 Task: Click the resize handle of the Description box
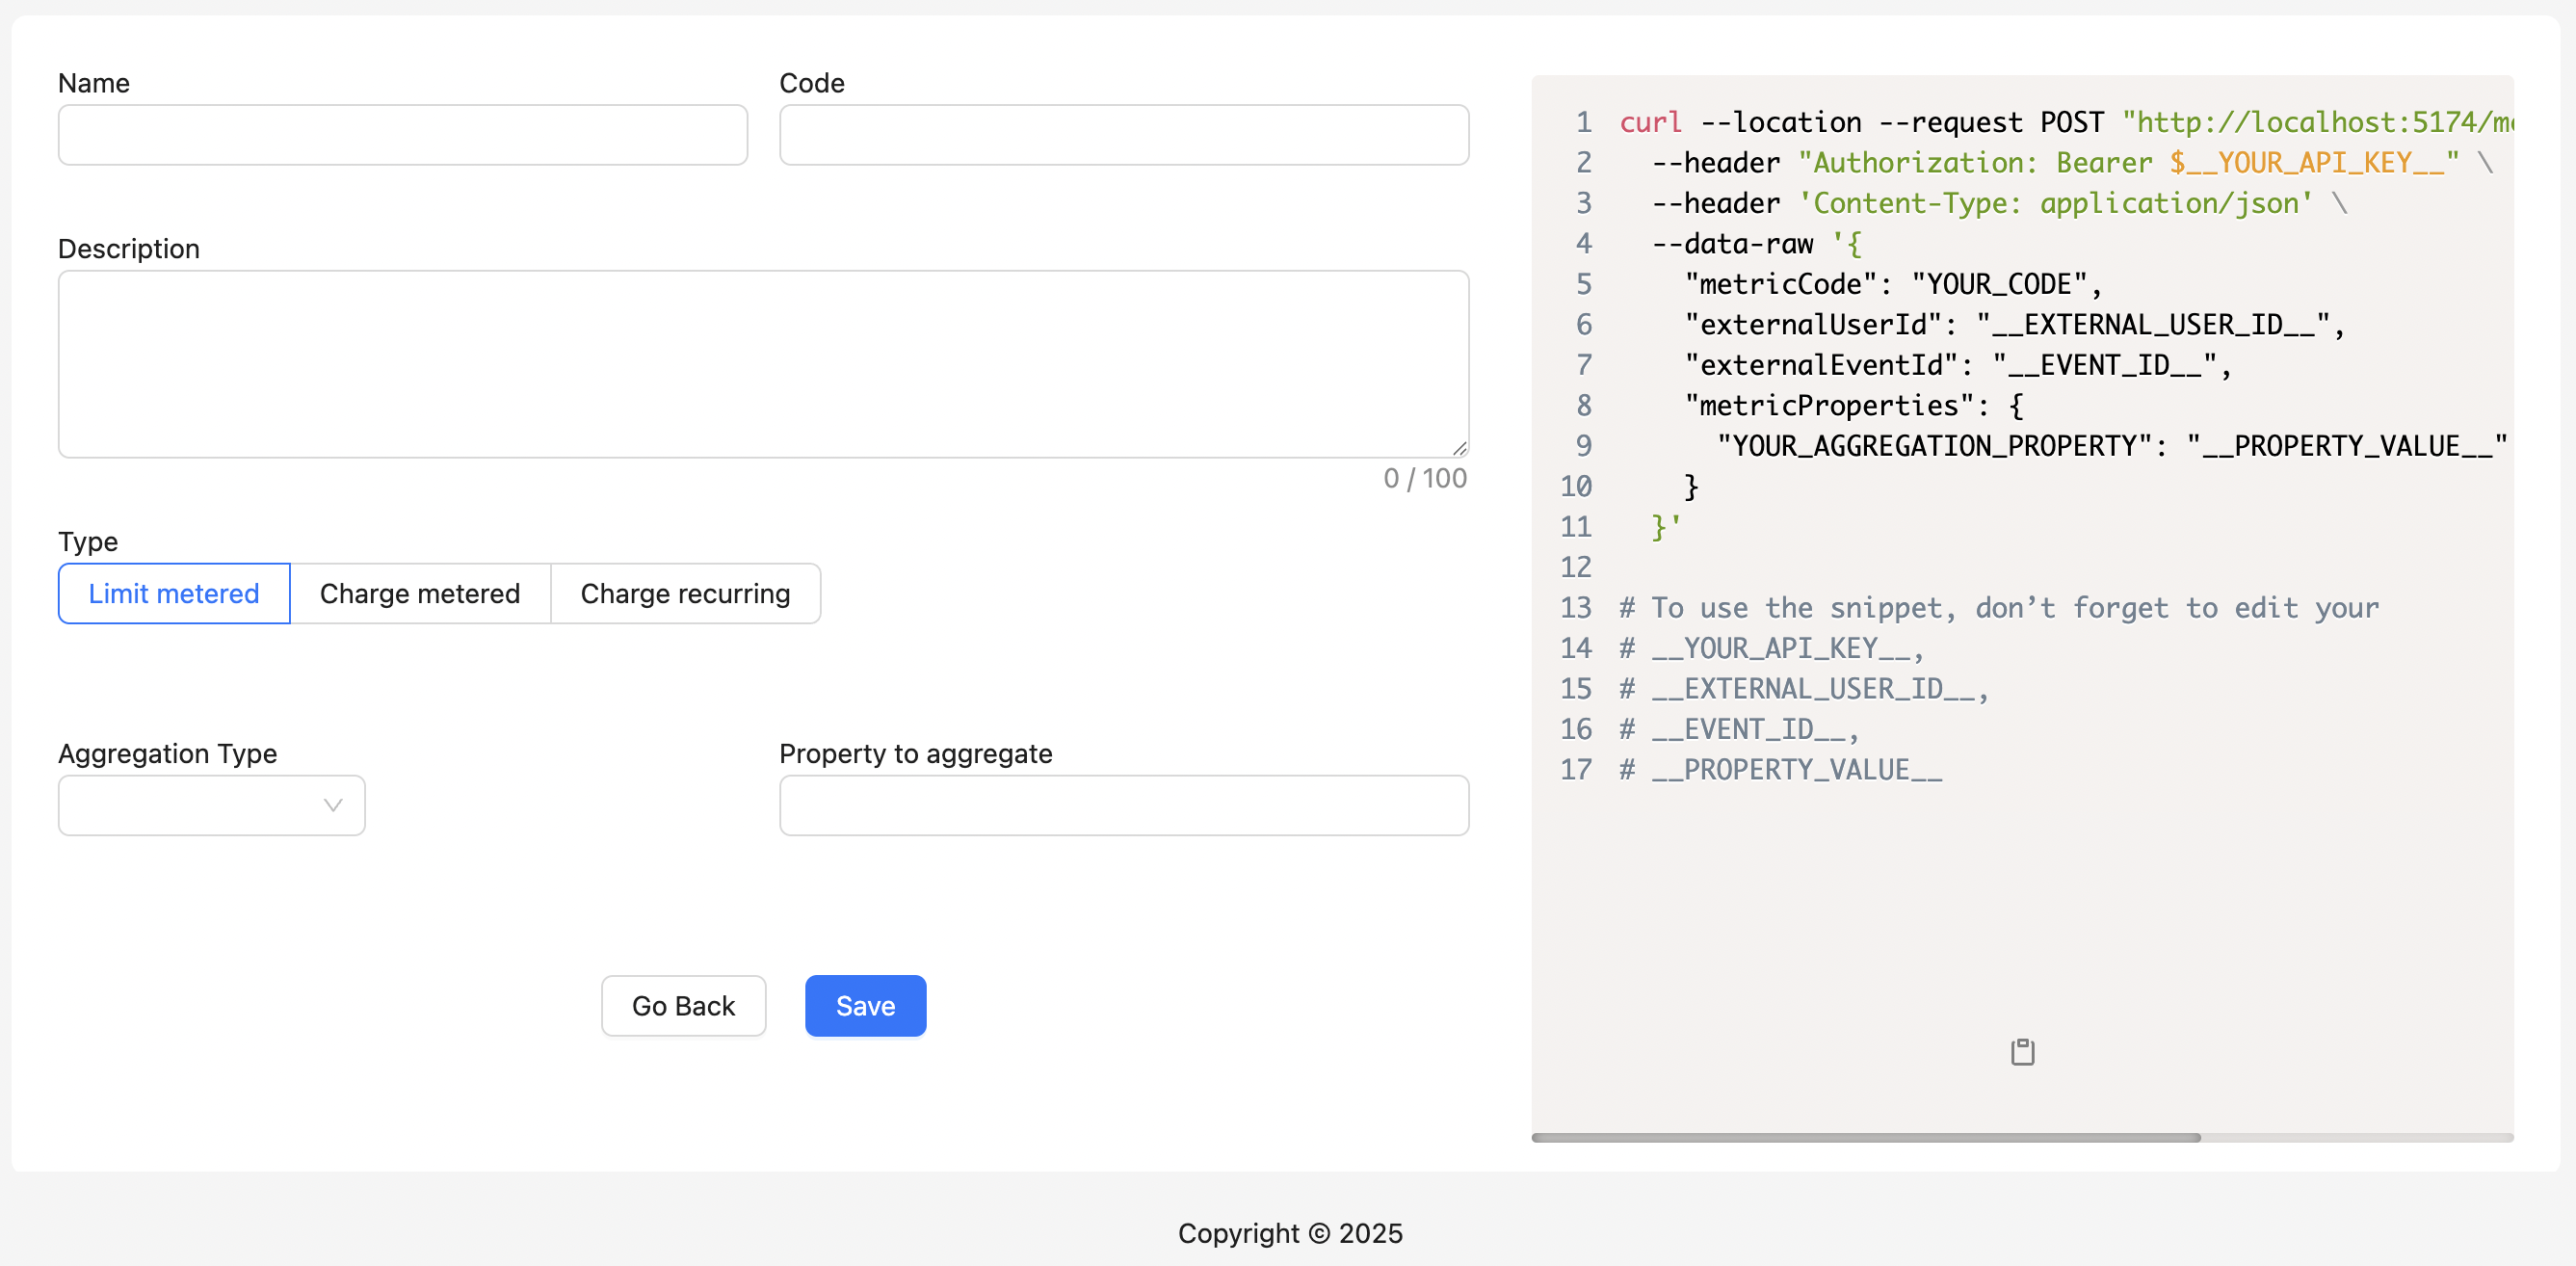[x=1459, y=447]
